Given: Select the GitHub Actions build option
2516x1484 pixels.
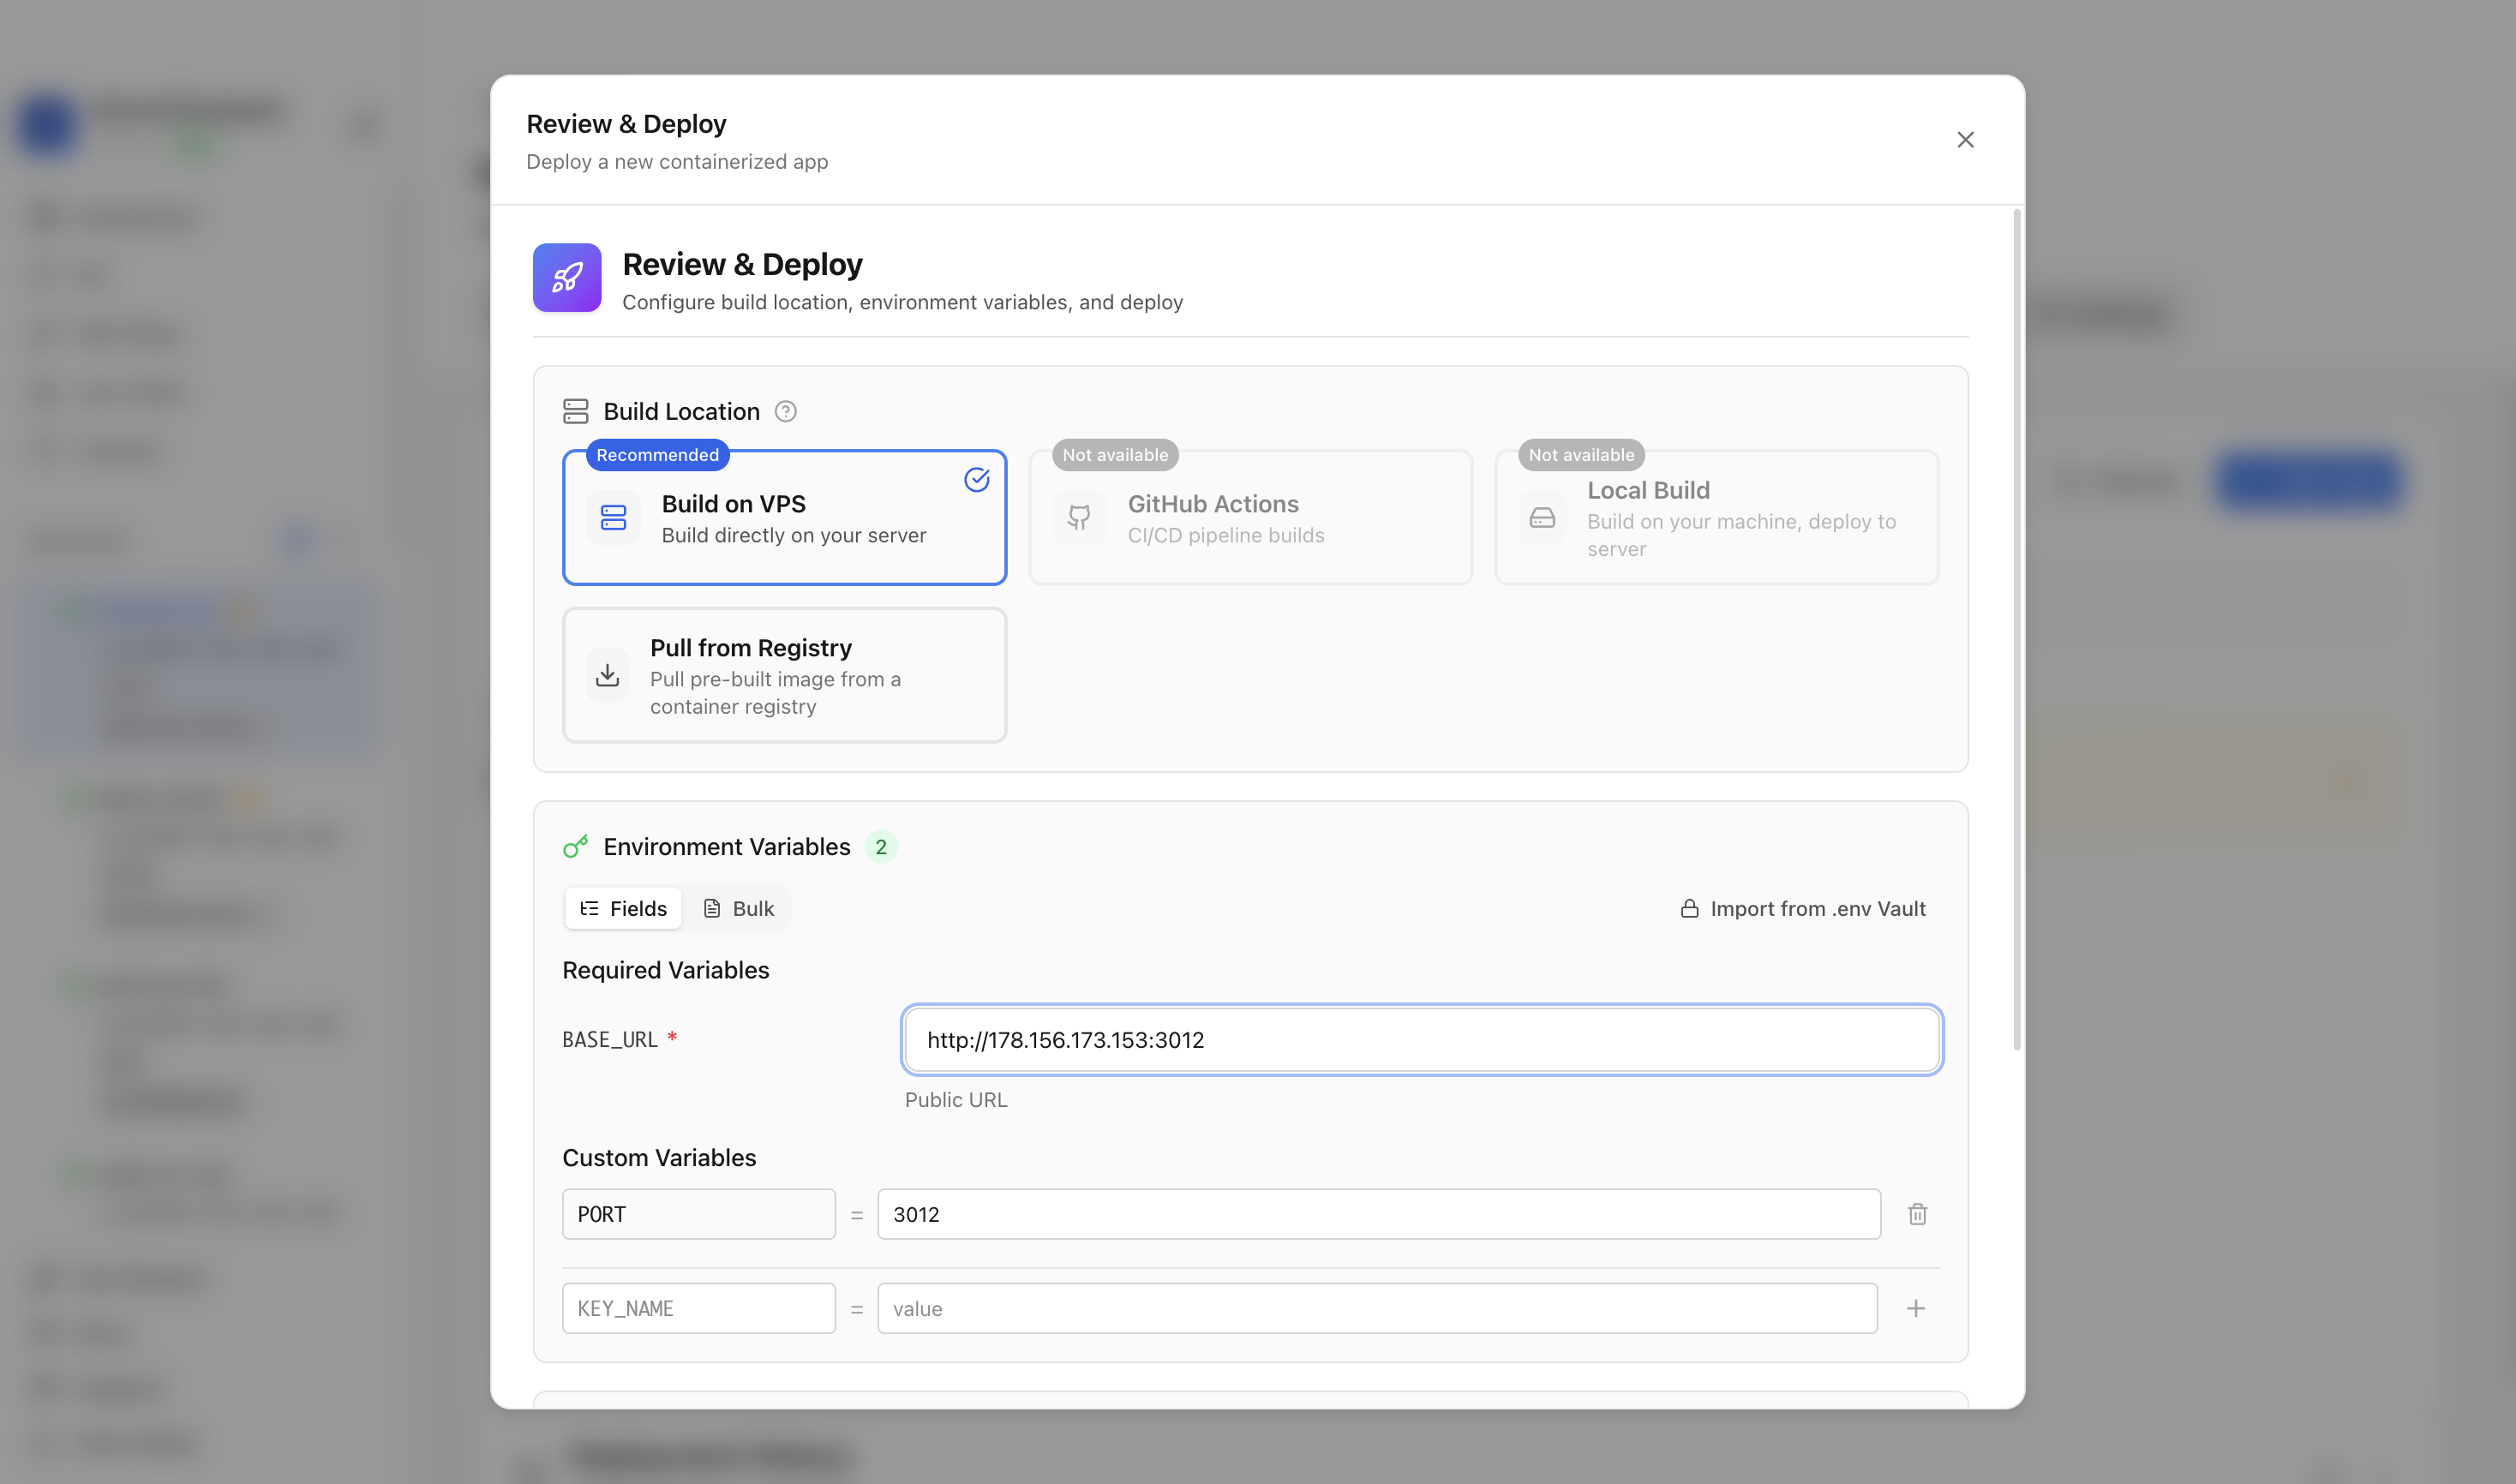Looking at the screenshot, I should [x=1250, y=518].
